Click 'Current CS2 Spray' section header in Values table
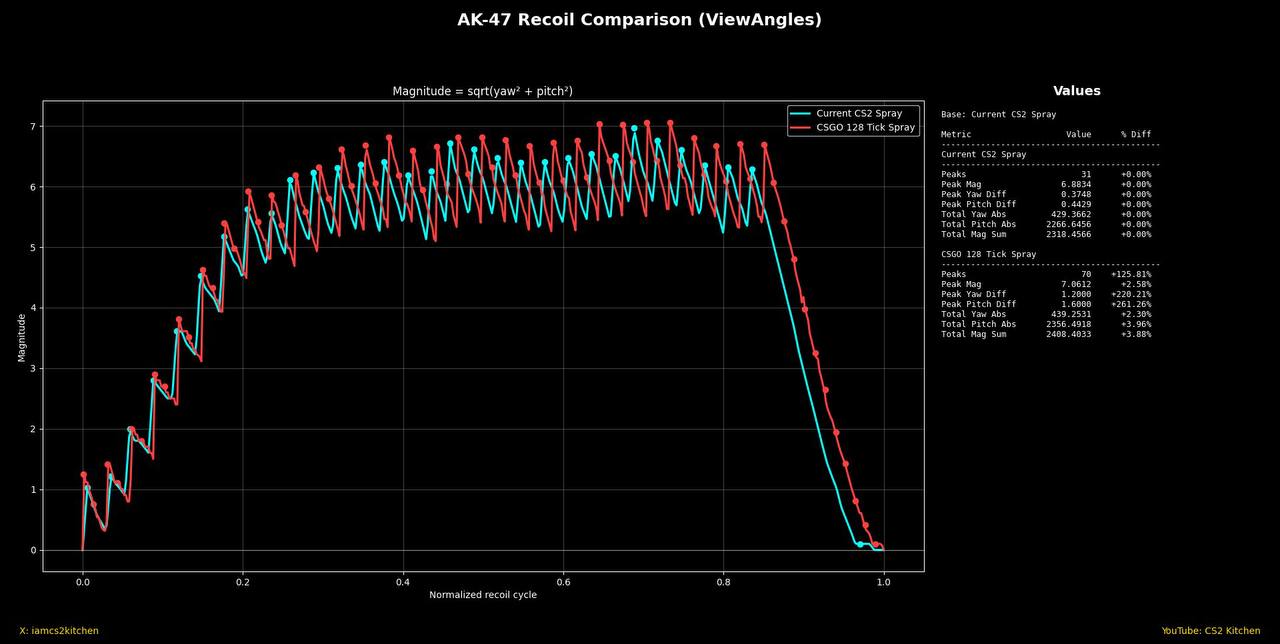The width and height of the screenshot is (1280, 644). click(x=984, y=155)
